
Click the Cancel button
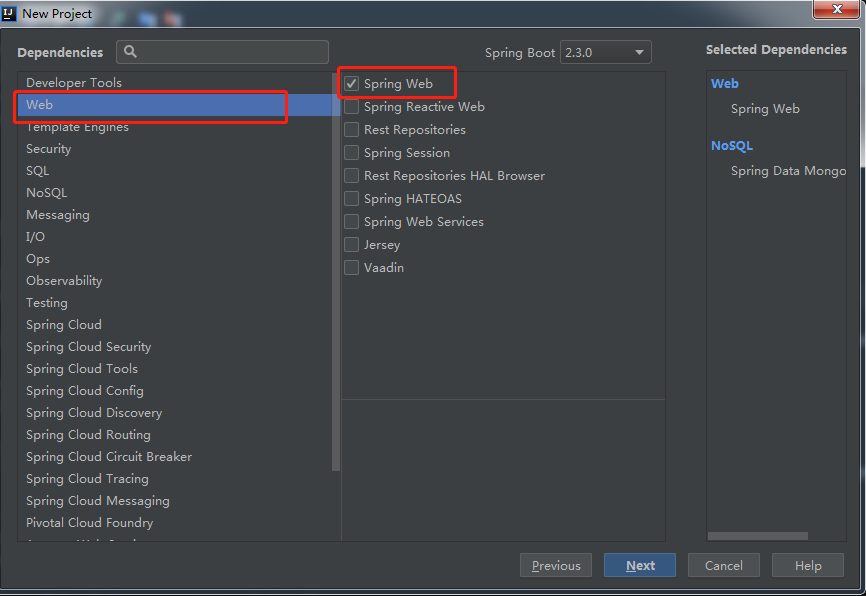724,565
